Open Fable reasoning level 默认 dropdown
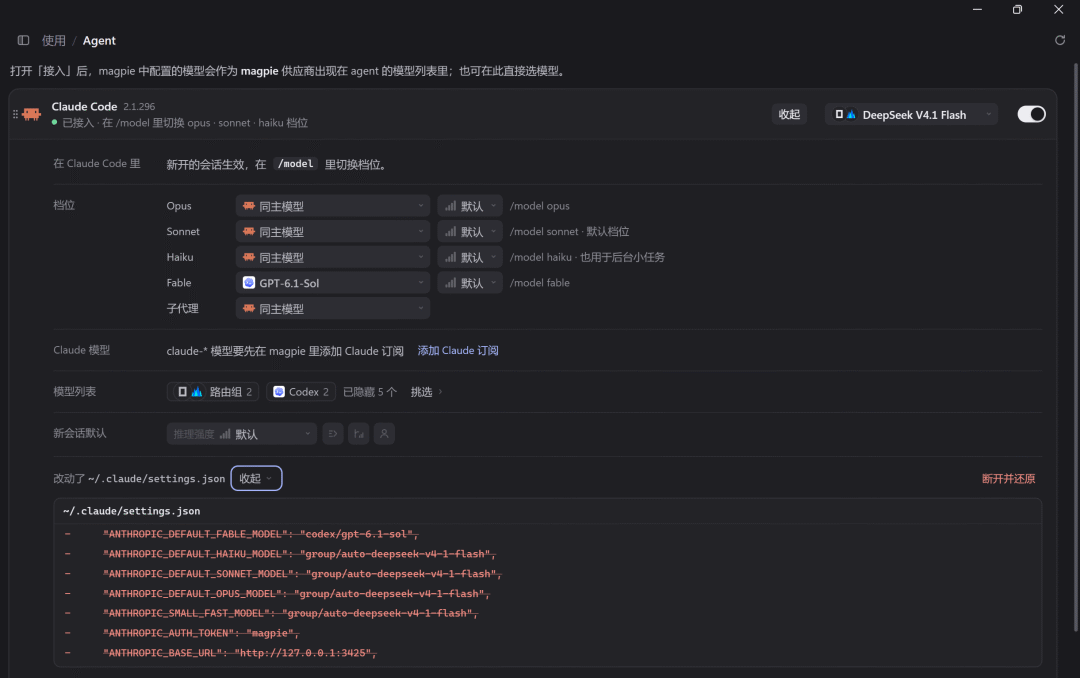1080x678 pixels. (x=470, y=283)
